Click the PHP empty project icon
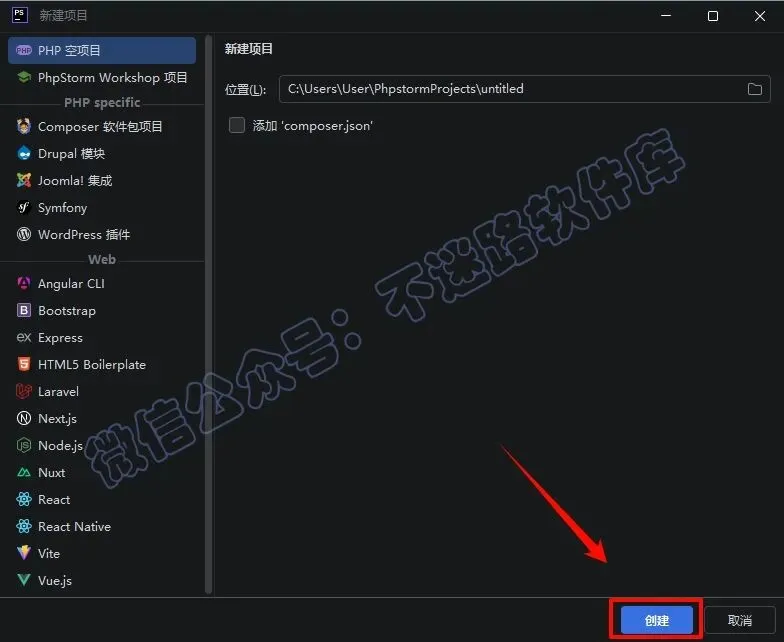Screen dimensions: 784x642 click(x=24, y=50)
